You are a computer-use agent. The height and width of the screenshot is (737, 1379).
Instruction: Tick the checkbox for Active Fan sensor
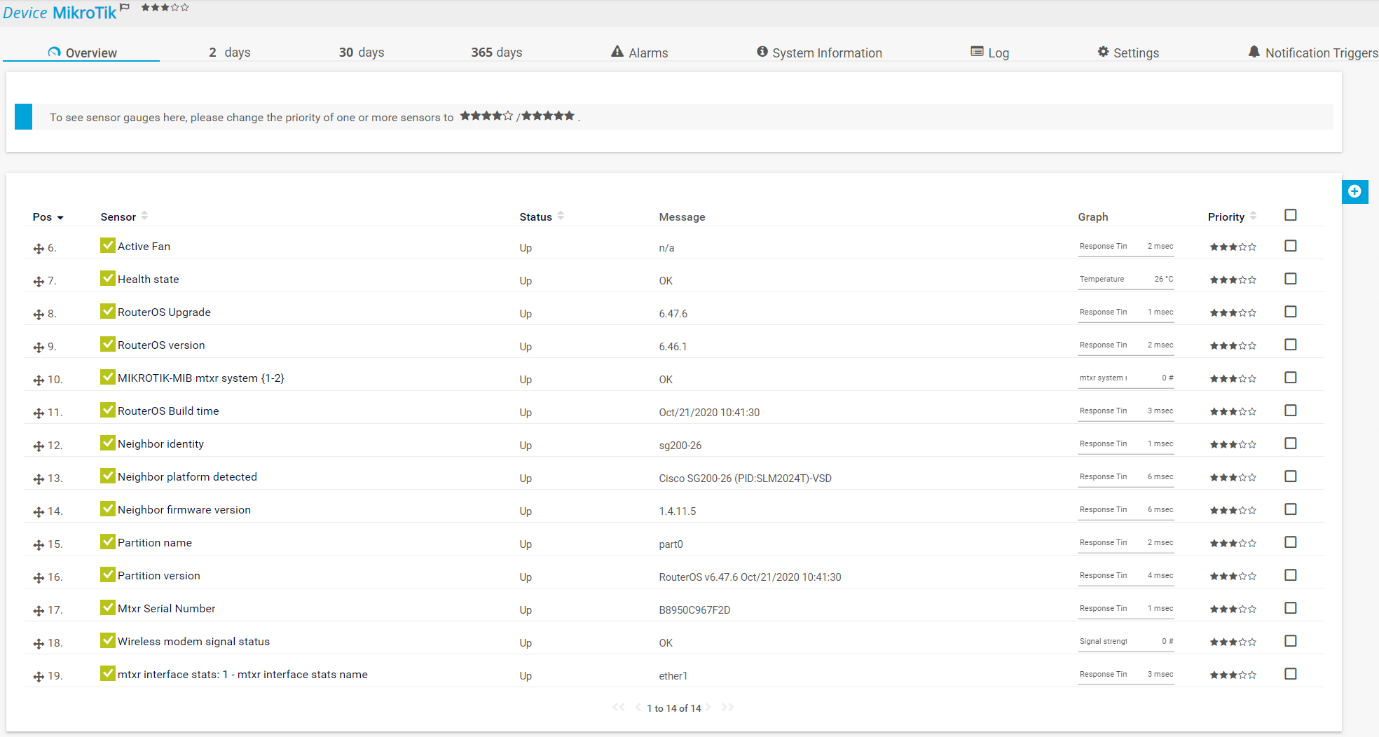pos(1290,246)
